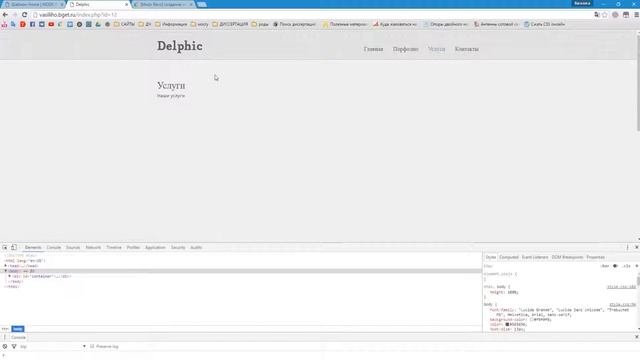Toggle the DevTools device toolbar icon
Image resolution: width=640 pixels, height=360 pixels.
coord(13,247)
